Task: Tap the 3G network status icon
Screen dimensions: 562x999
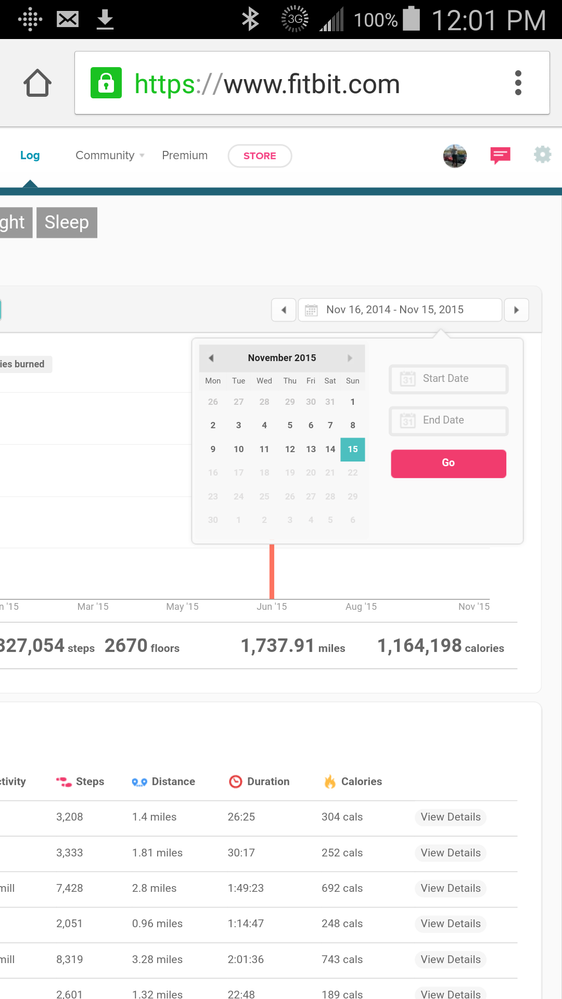Action: 294,20
